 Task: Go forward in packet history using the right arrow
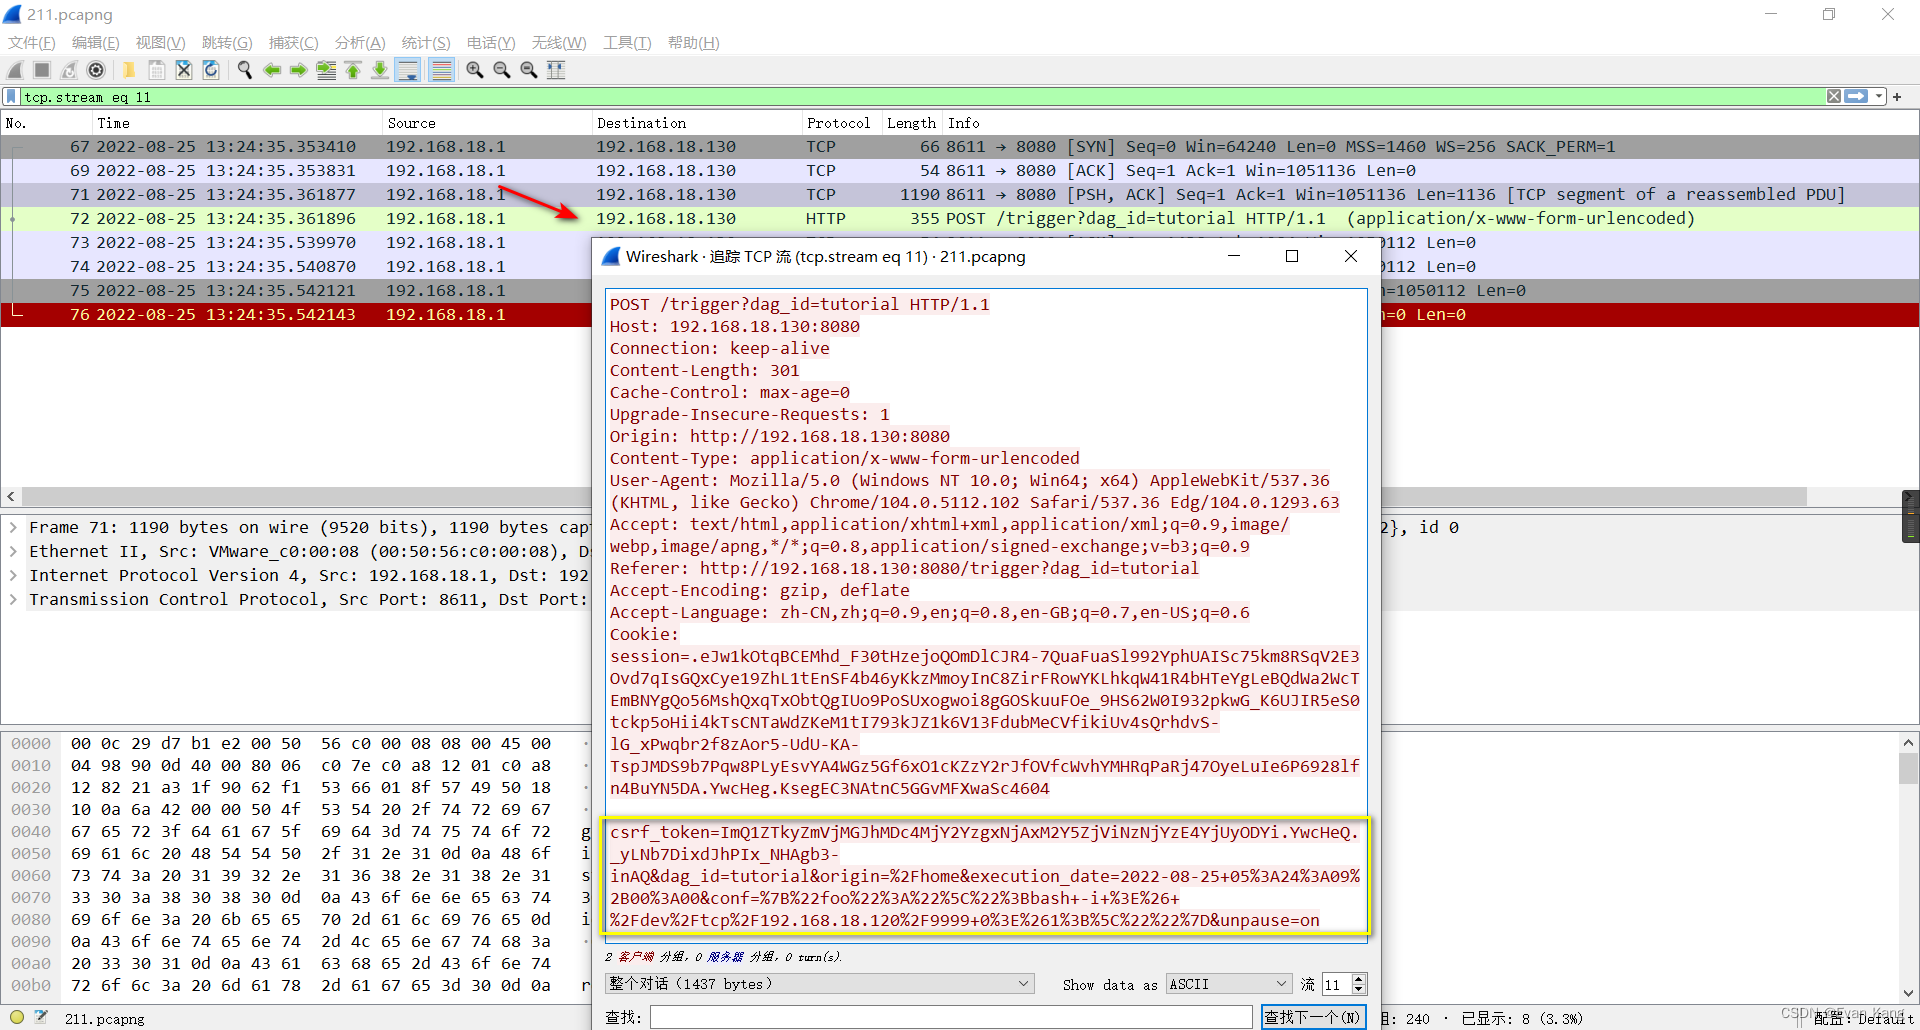pyautogui.click(x=299, y=70)
